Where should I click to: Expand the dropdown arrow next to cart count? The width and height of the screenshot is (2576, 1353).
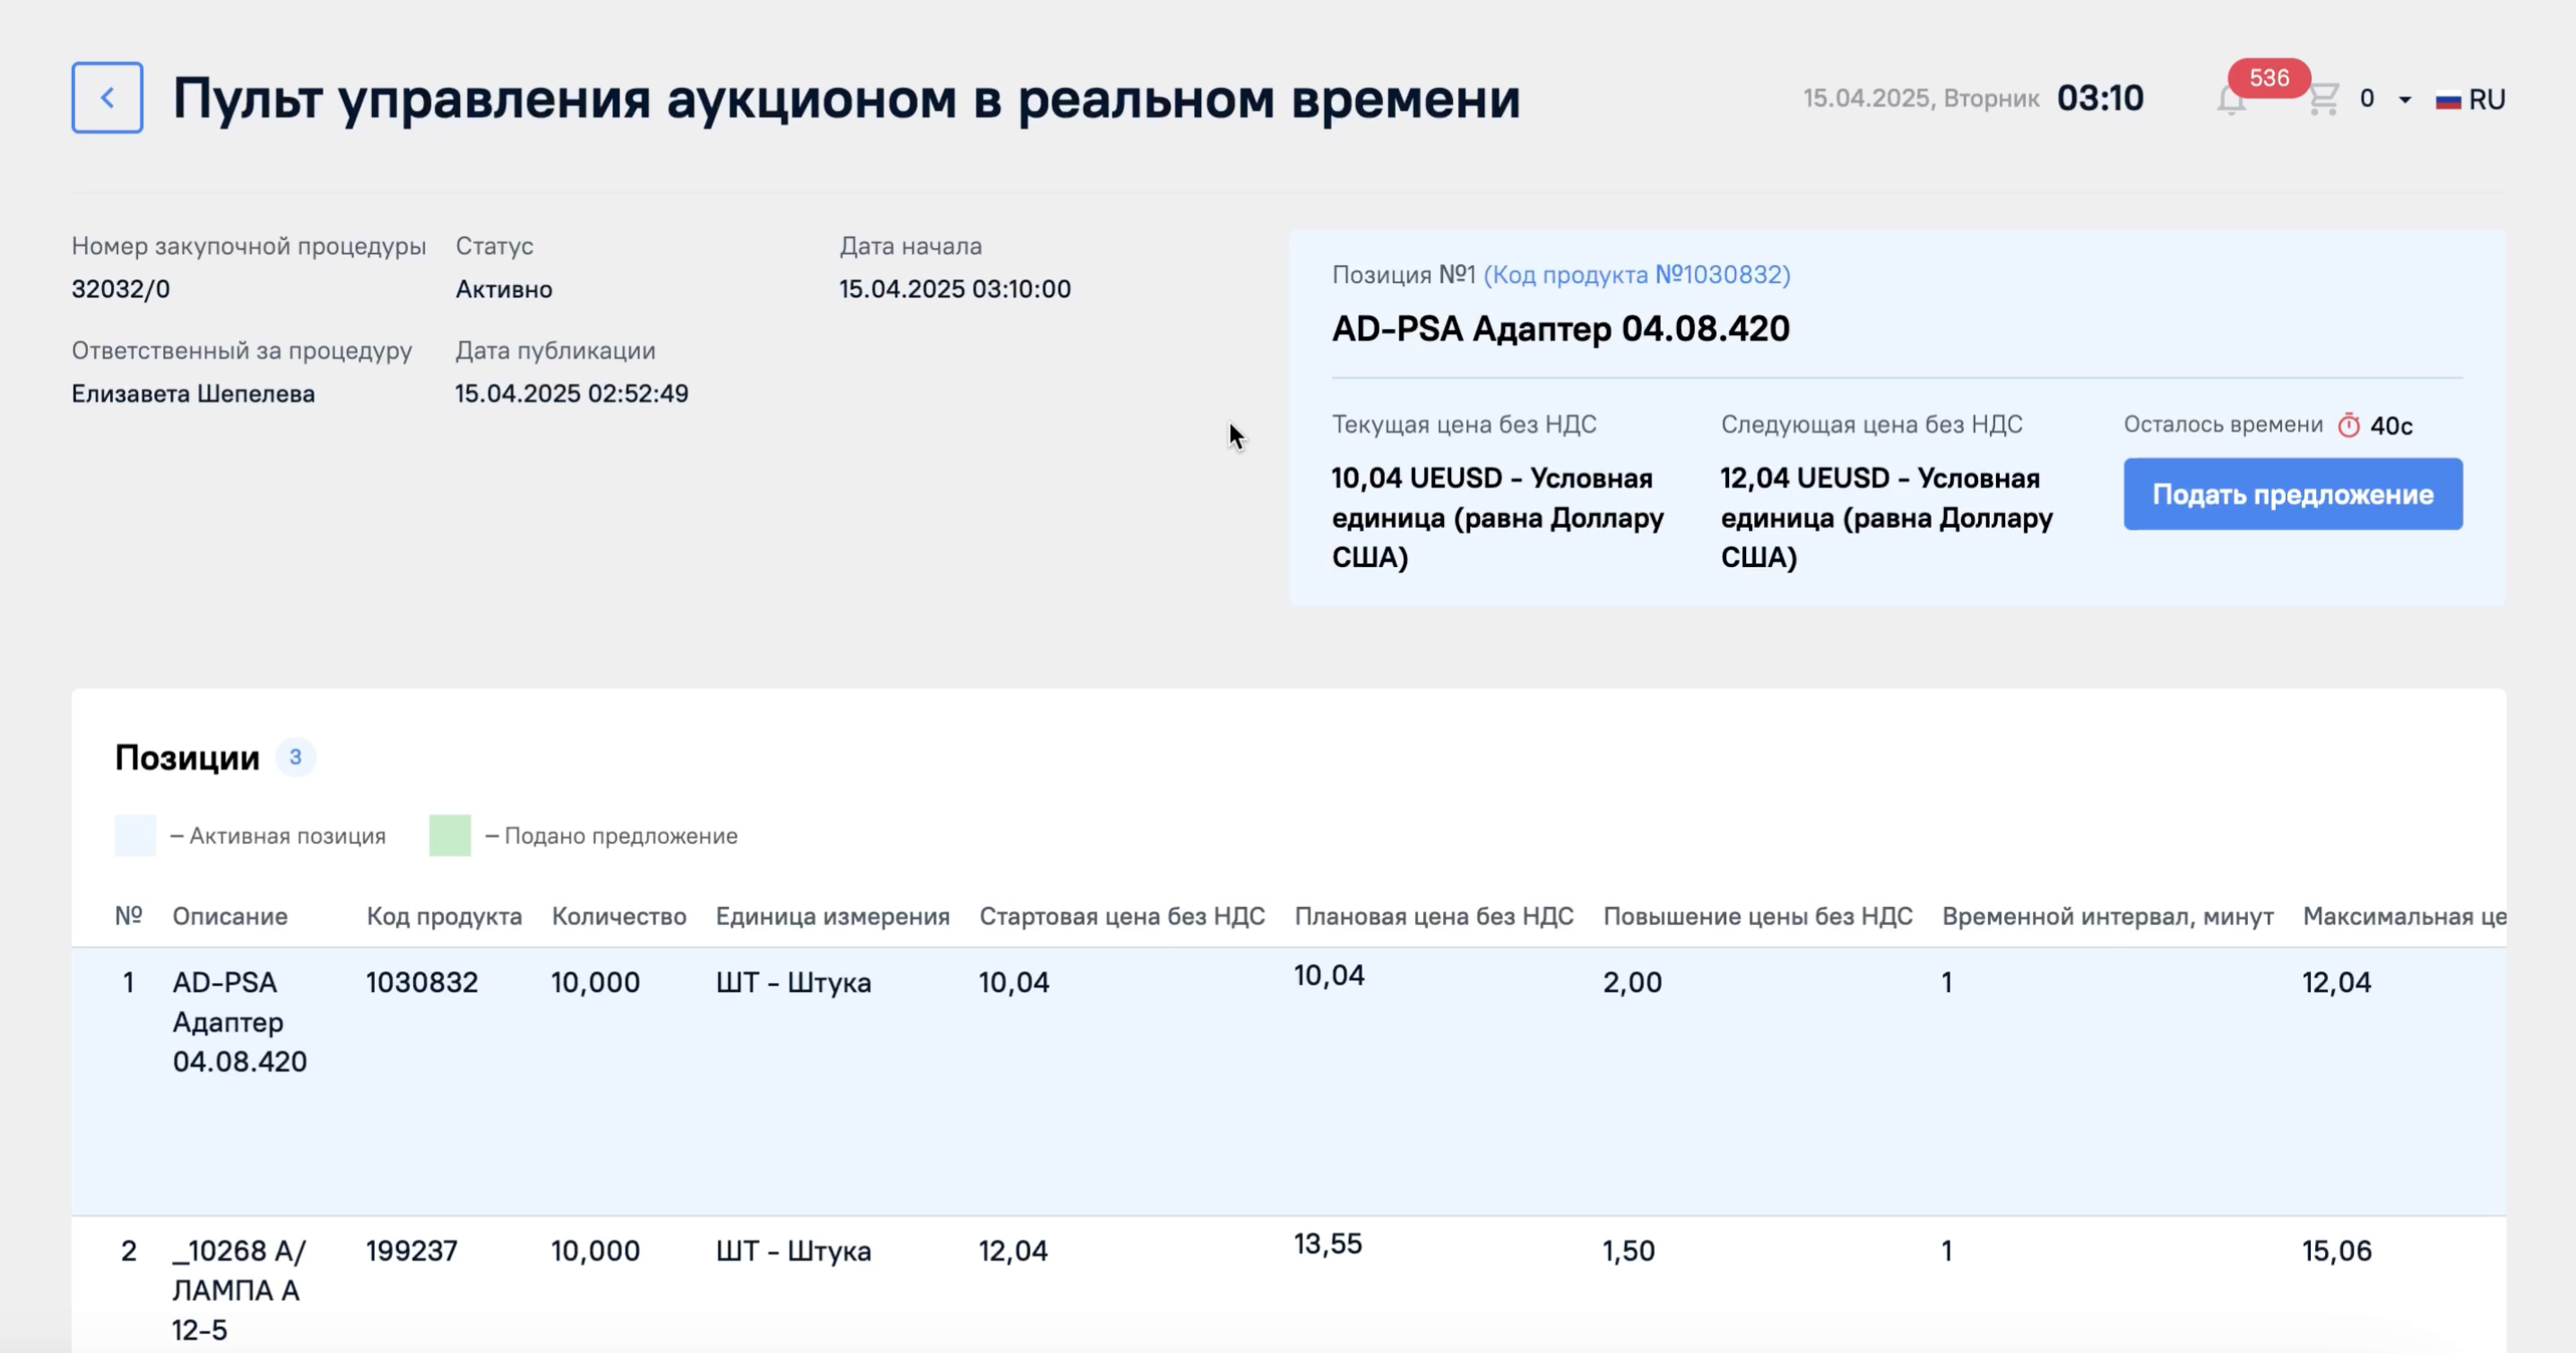point(2405,100)
